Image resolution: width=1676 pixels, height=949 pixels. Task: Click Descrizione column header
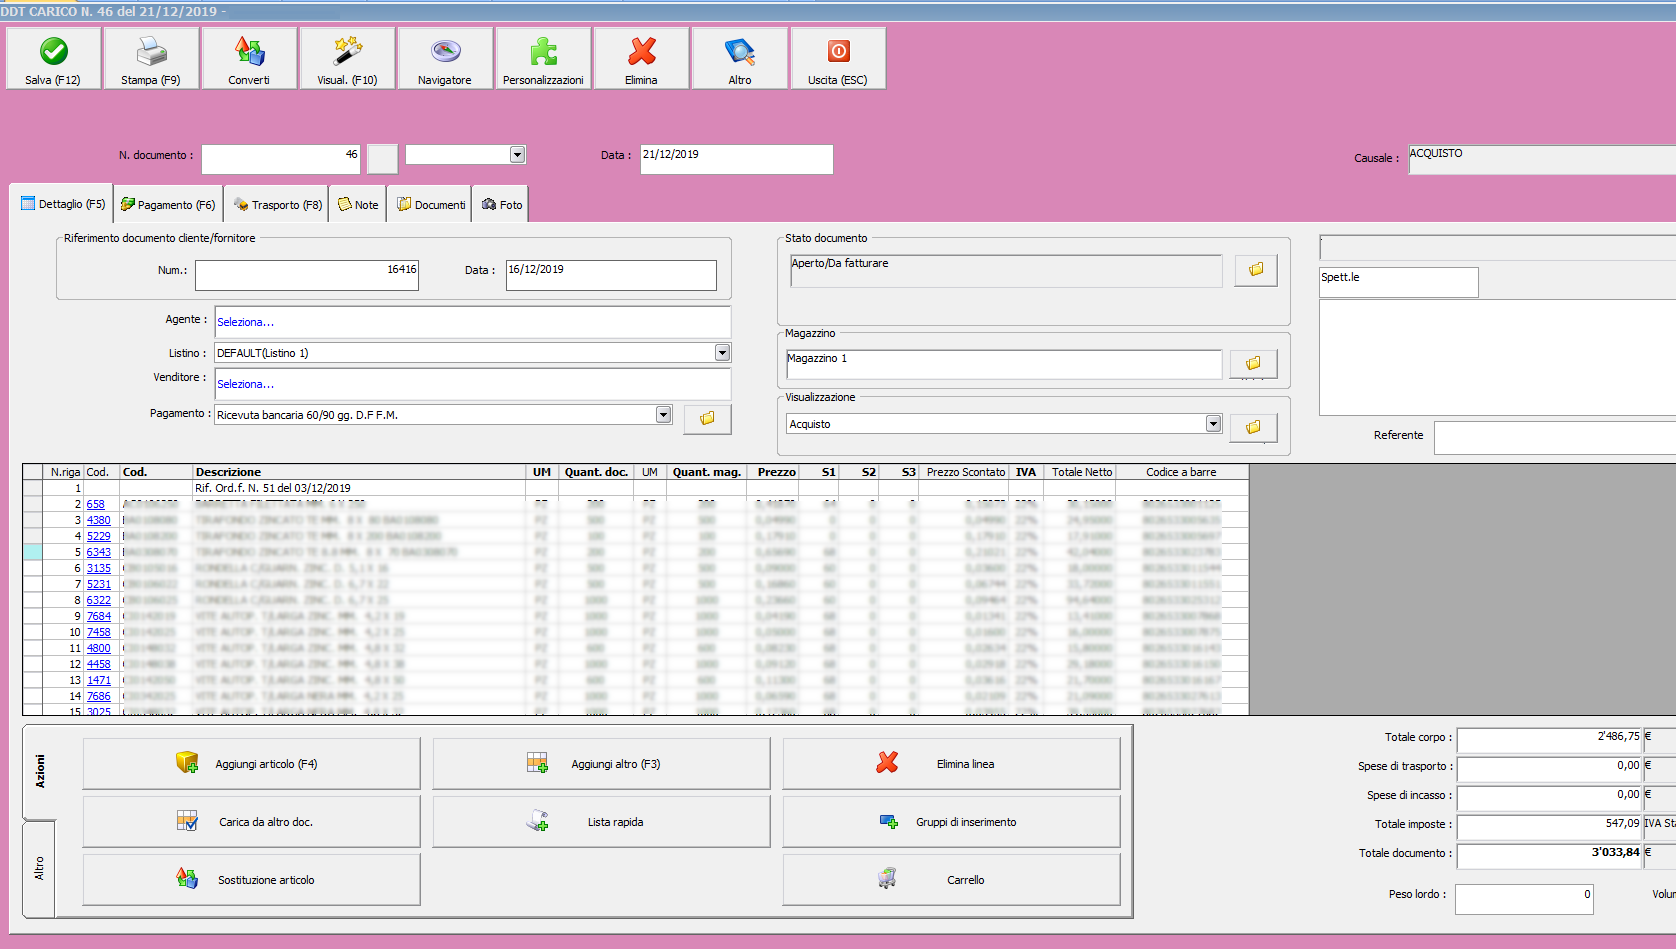(x=359, y=472)
